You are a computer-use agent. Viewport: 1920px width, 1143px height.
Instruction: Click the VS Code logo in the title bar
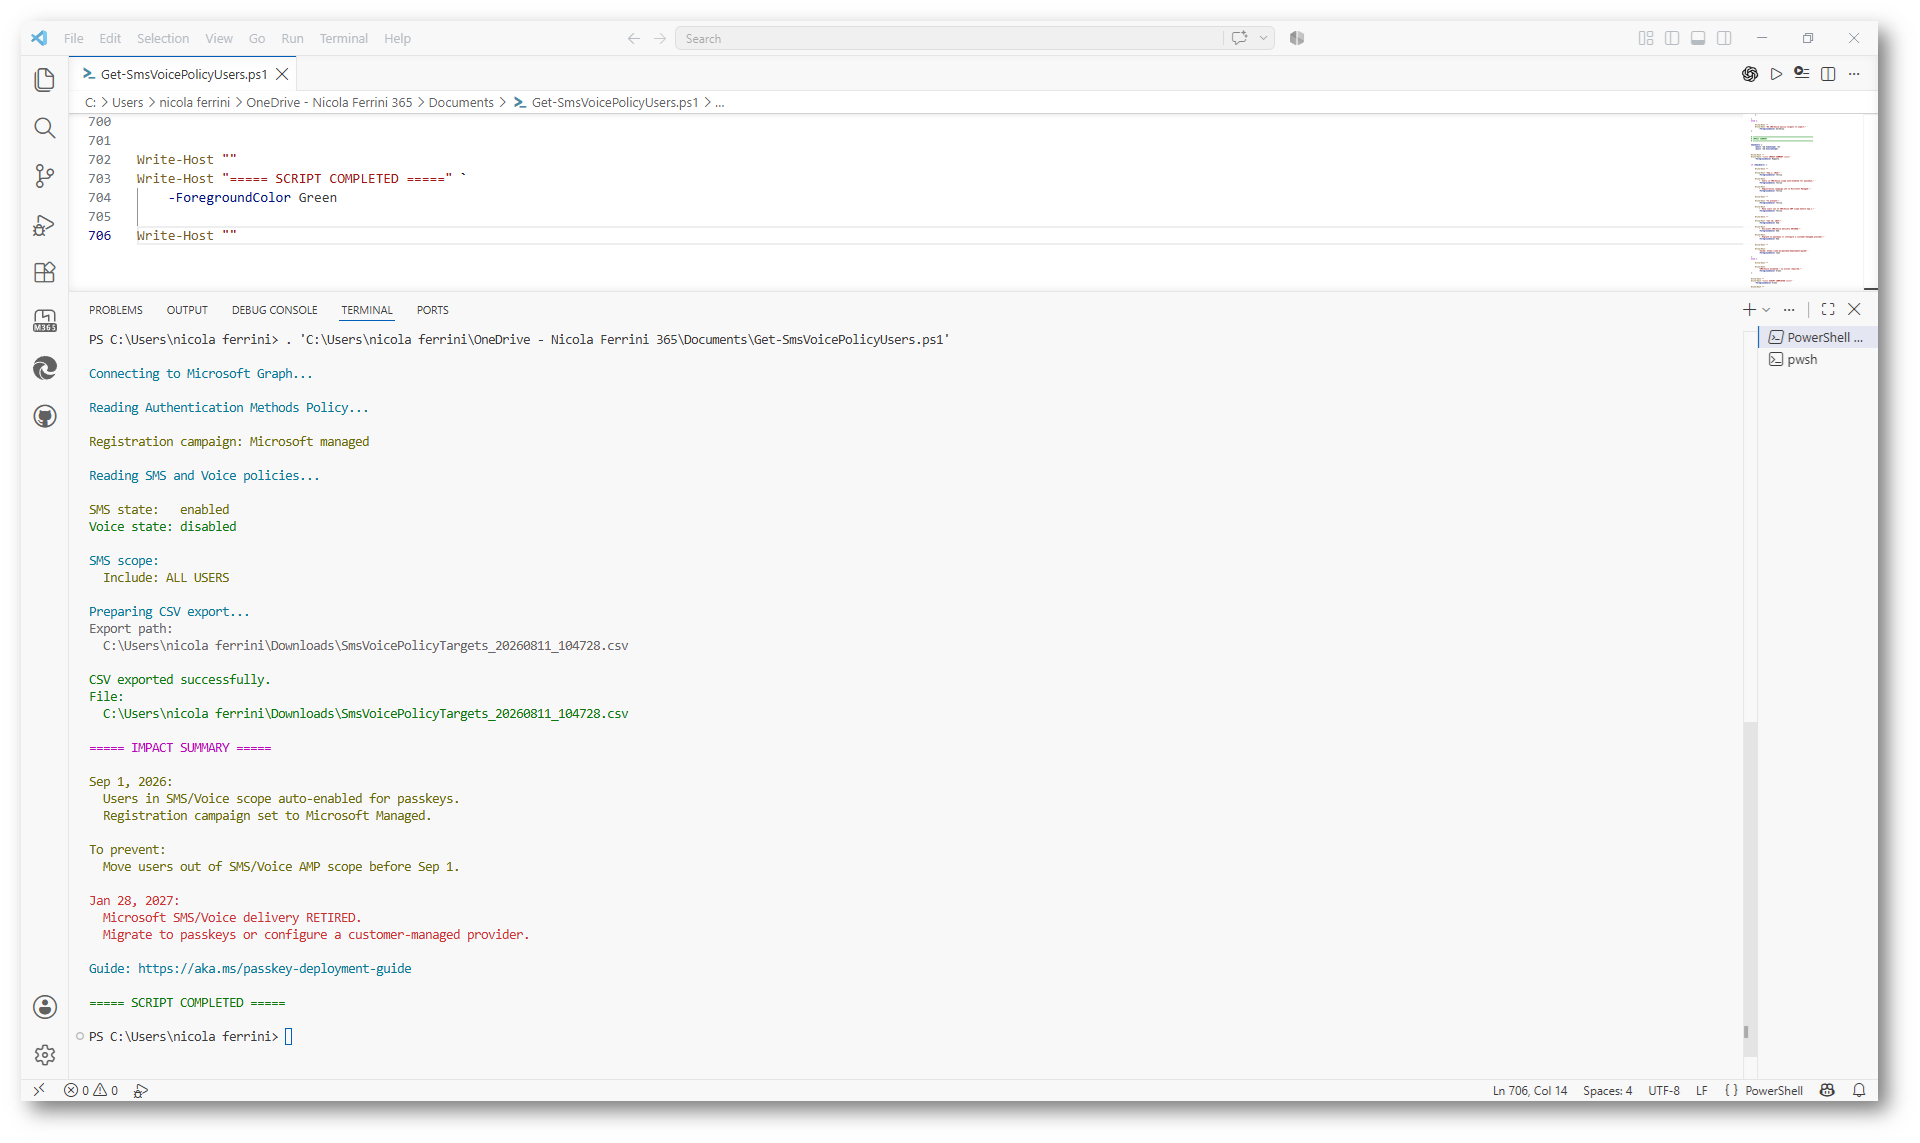click(x=39, y=38)
